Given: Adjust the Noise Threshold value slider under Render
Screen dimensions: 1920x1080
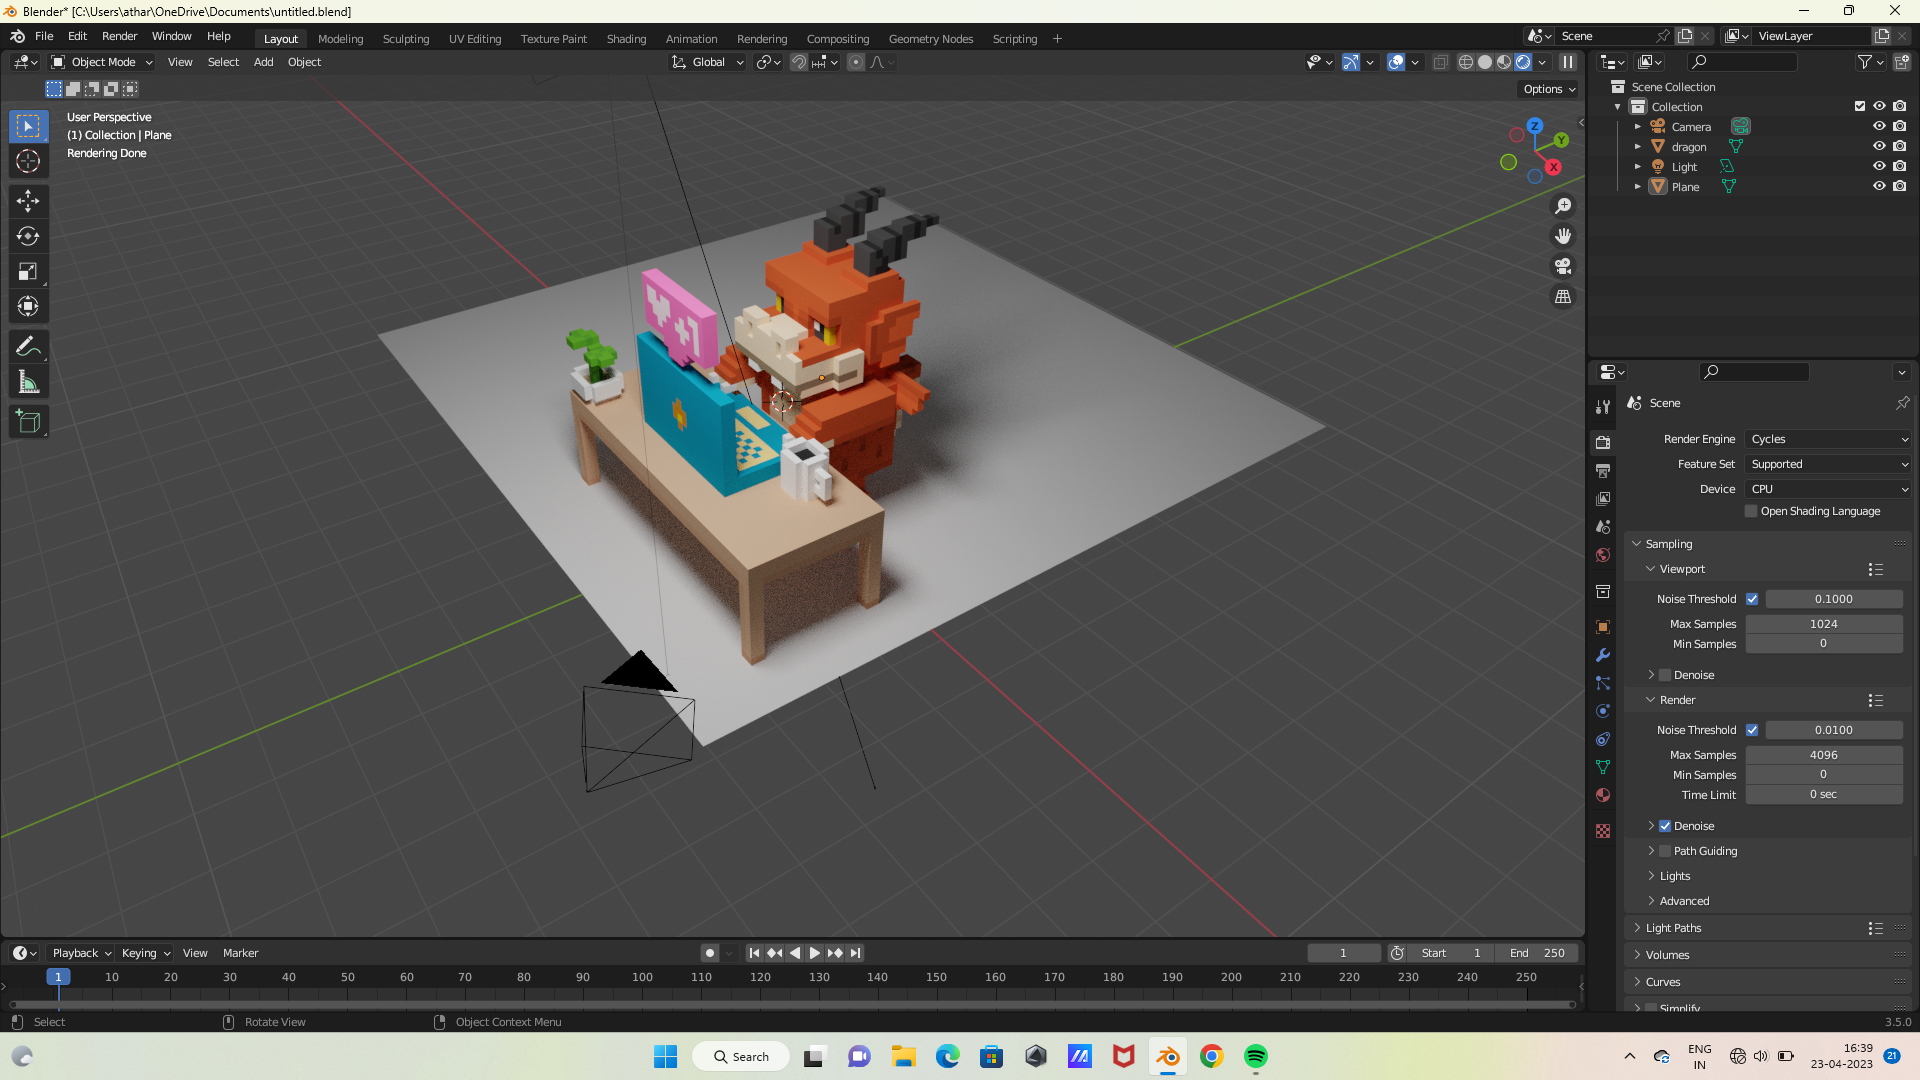Looking at the screenshot, I should (x=1833, y=730).
